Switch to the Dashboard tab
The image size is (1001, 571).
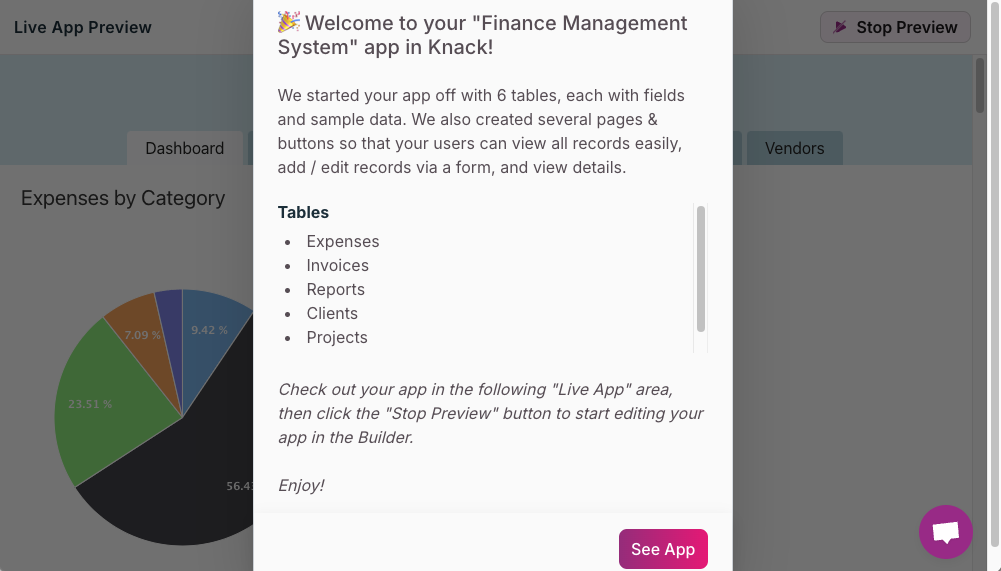(x=185, y=148)
